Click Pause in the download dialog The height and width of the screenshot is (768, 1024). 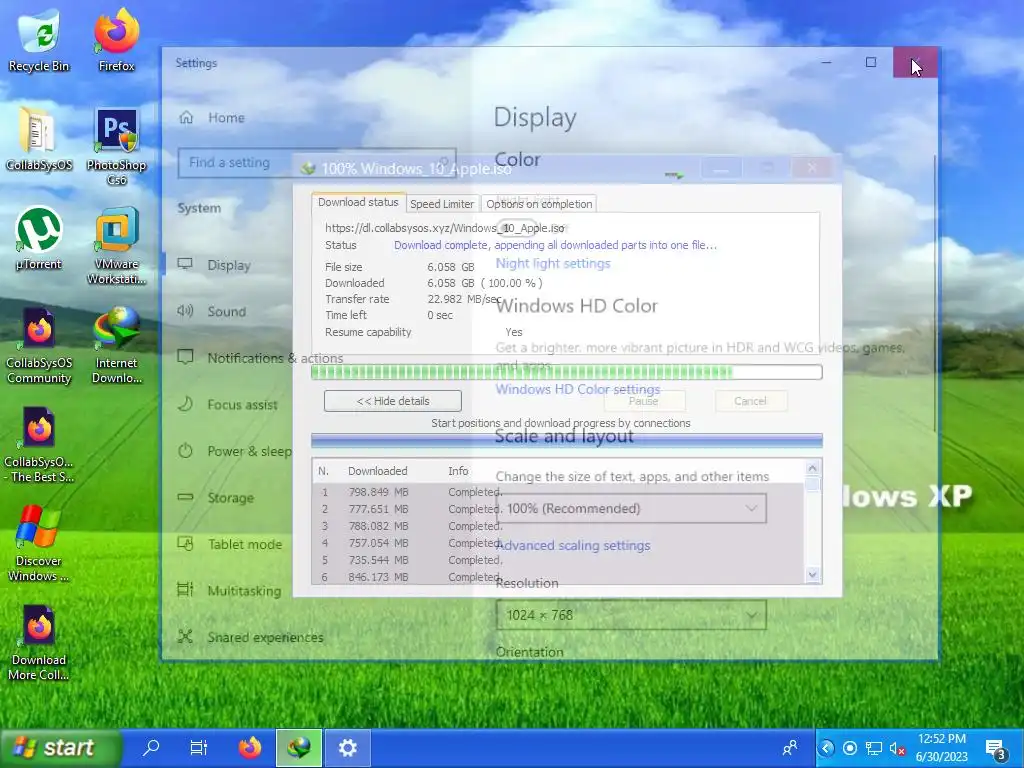click(x=643, y=401)
